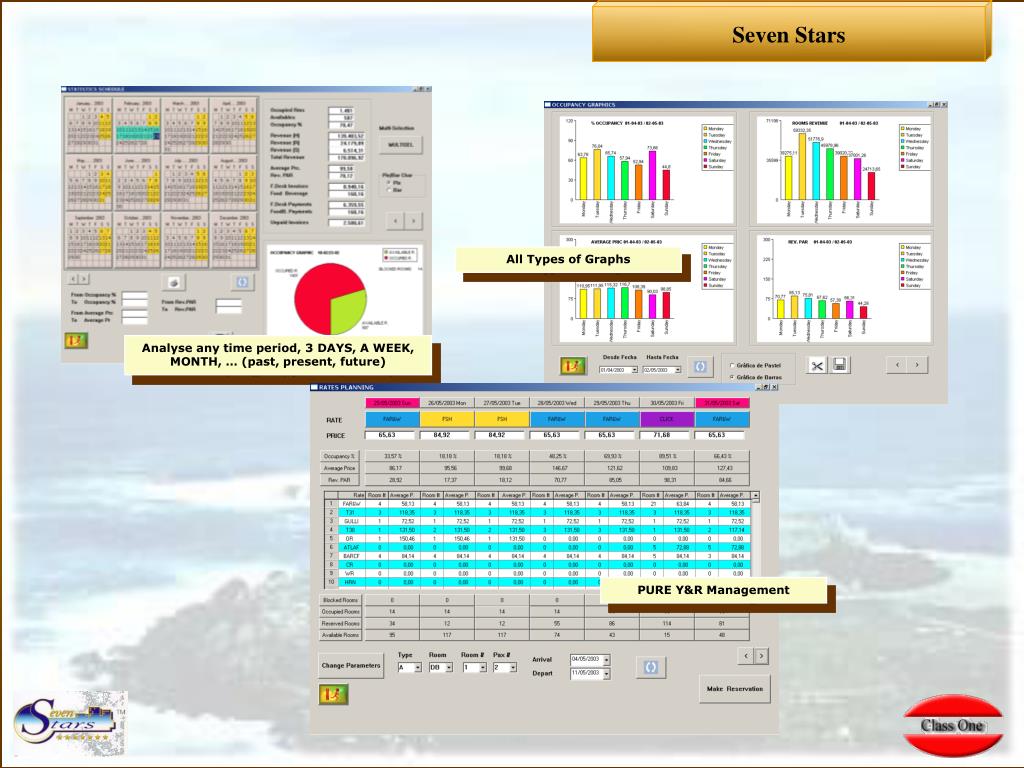Image resolution: width=1024 pixels, height=768 pixels.
Task: Click the exit door icon in Occupancy Graphics
Action: (573, 366)
